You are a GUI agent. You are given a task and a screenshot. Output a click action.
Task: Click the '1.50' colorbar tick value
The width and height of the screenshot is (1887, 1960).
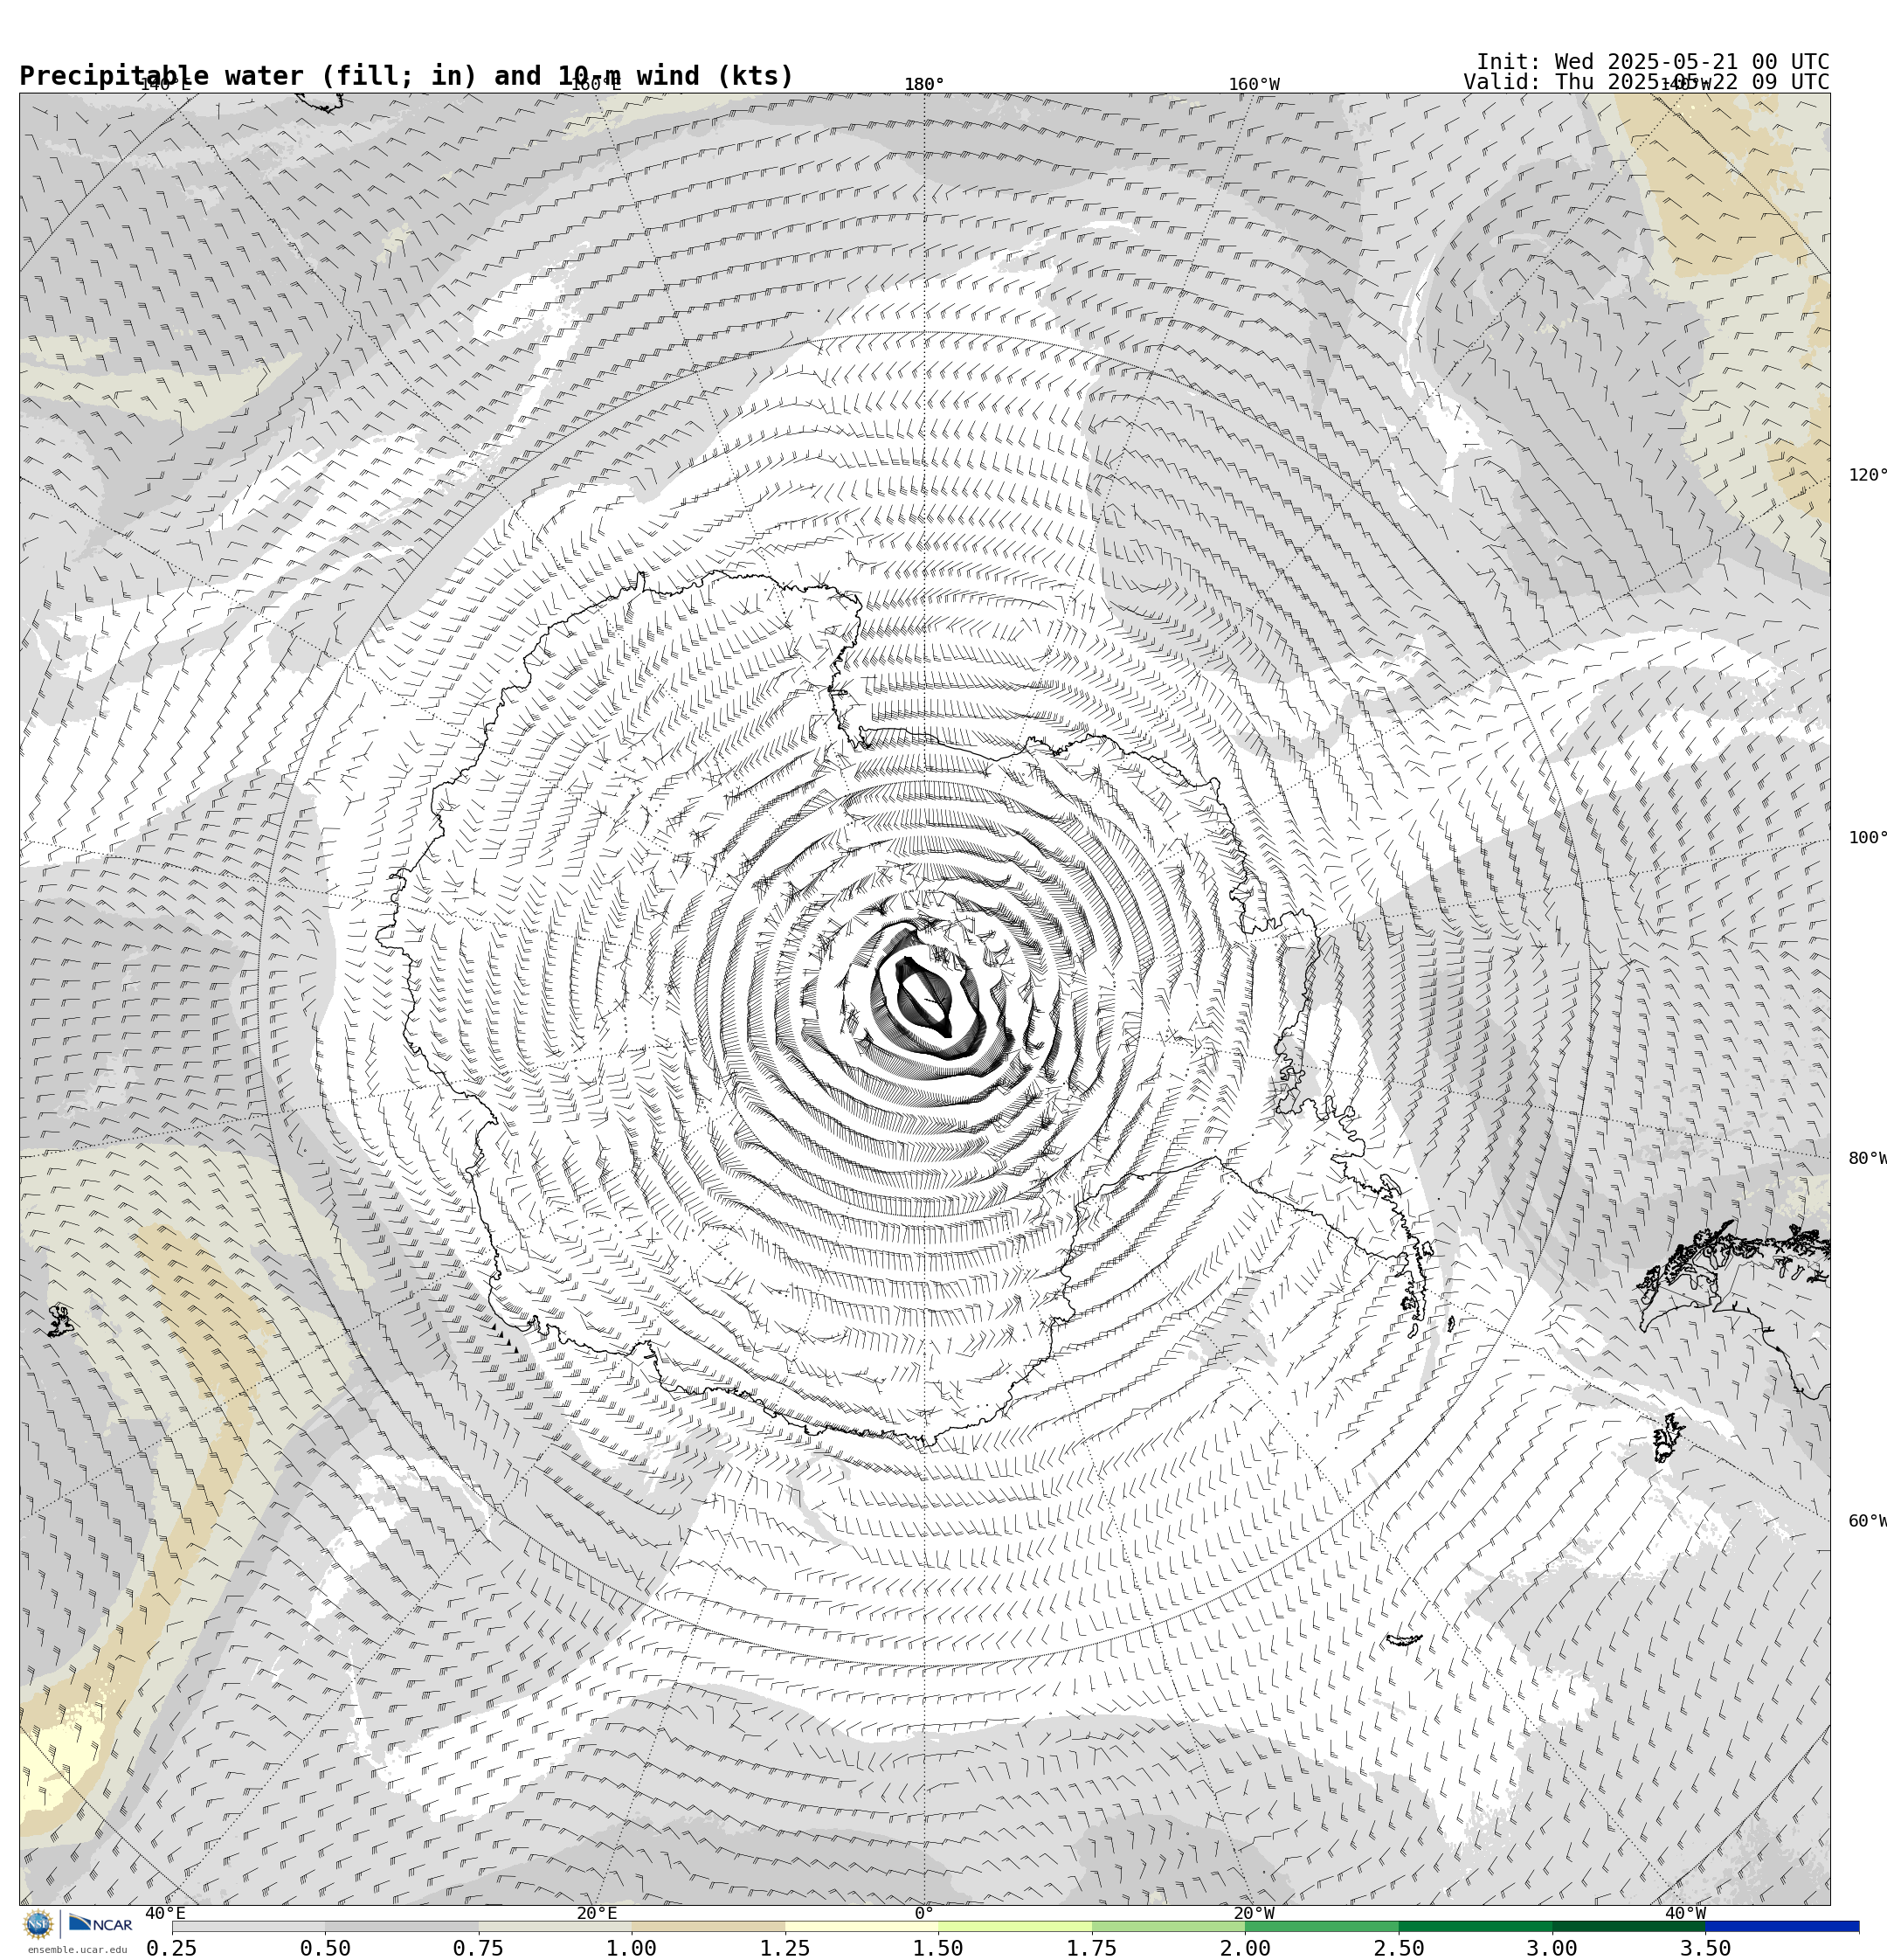[938, 1948]
